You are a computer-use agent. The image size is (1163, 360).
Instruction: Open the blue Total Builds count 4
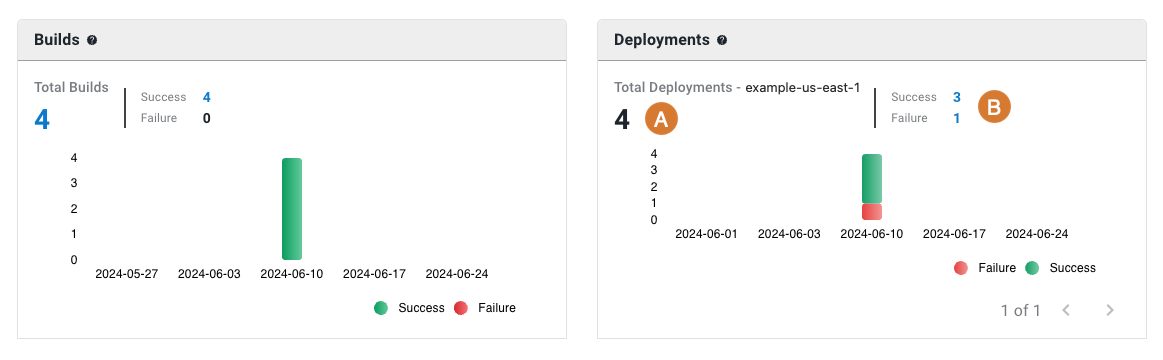click(42, 120)
